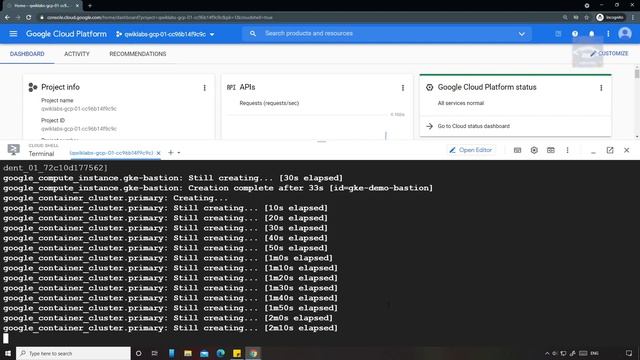Screen dimensions: 640x360
Task: Select the Cloud Shell terminal session tab
Action: [x=111, y=153]
